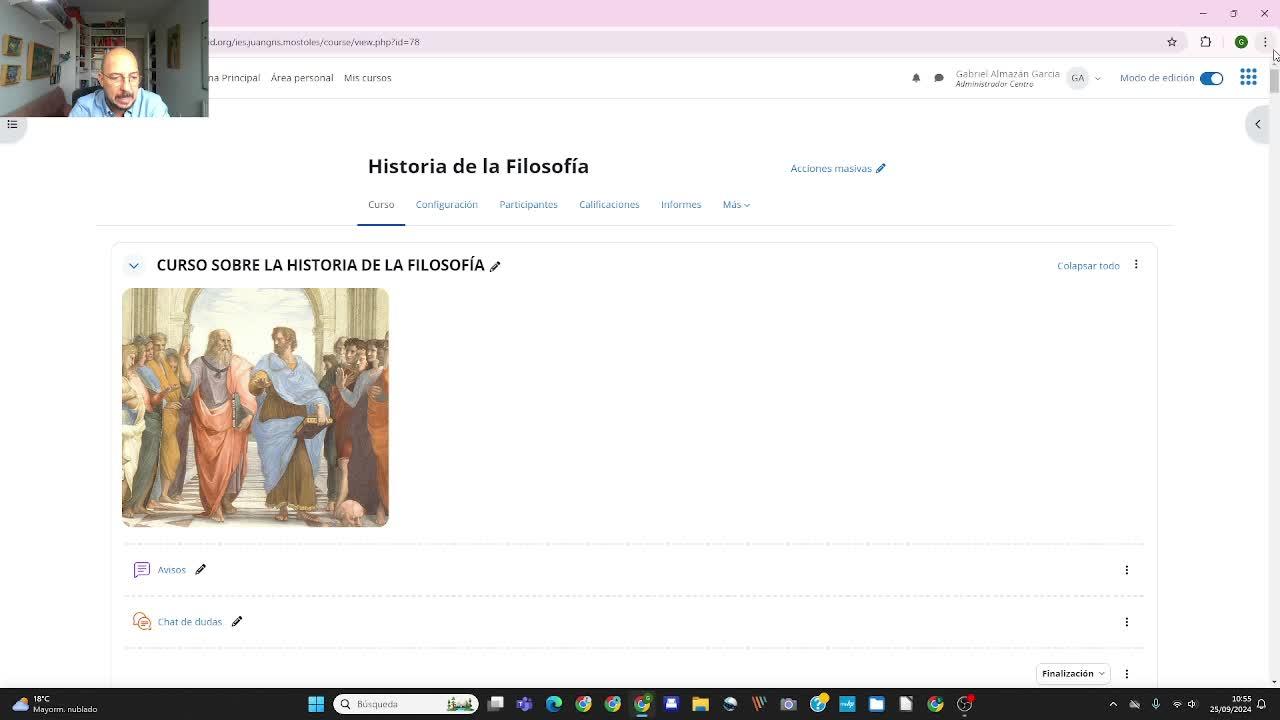Open the section three-dot options menu

[x=1136, y=265]
